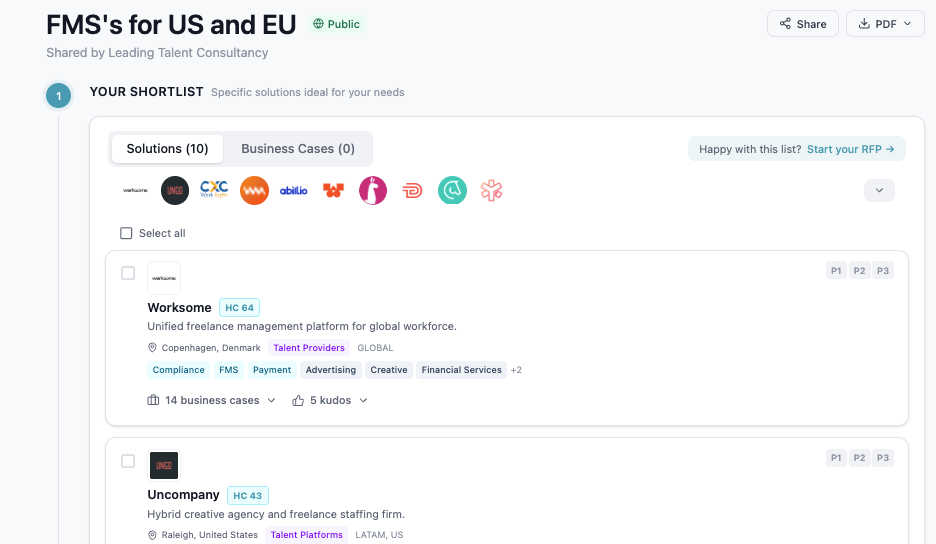Click the thumbs-up kudos icon
The image size is (936, 544).
298,401
